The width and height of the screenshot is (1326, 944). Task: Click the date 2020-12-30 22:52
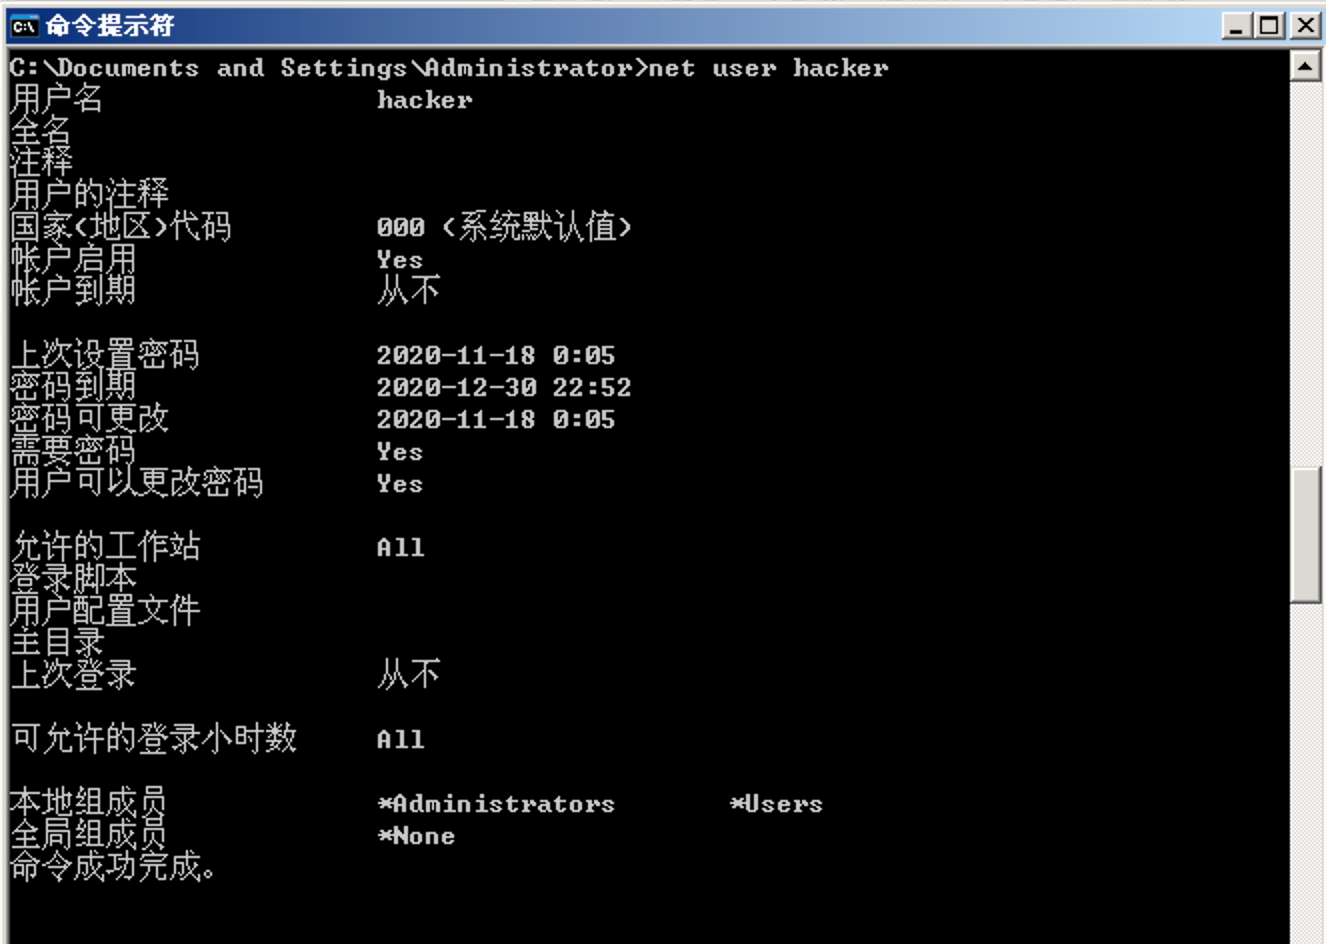pyautogui.click(x=504, y=388)
